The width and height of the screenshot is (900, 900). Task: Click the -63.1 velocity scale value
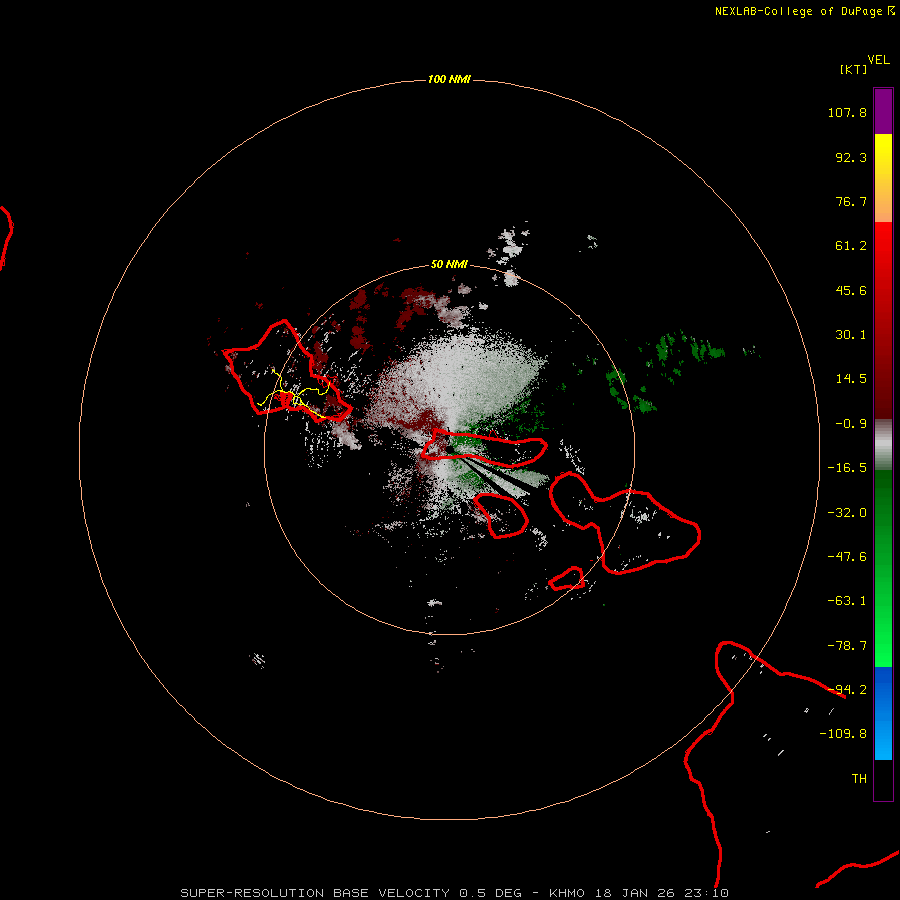(847, 601)
